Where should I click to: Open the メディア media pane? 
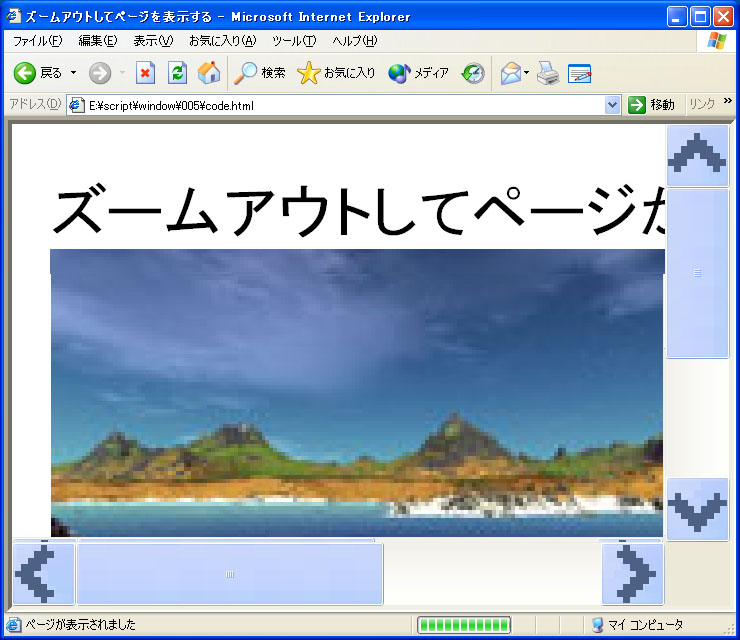coord(418,73)
